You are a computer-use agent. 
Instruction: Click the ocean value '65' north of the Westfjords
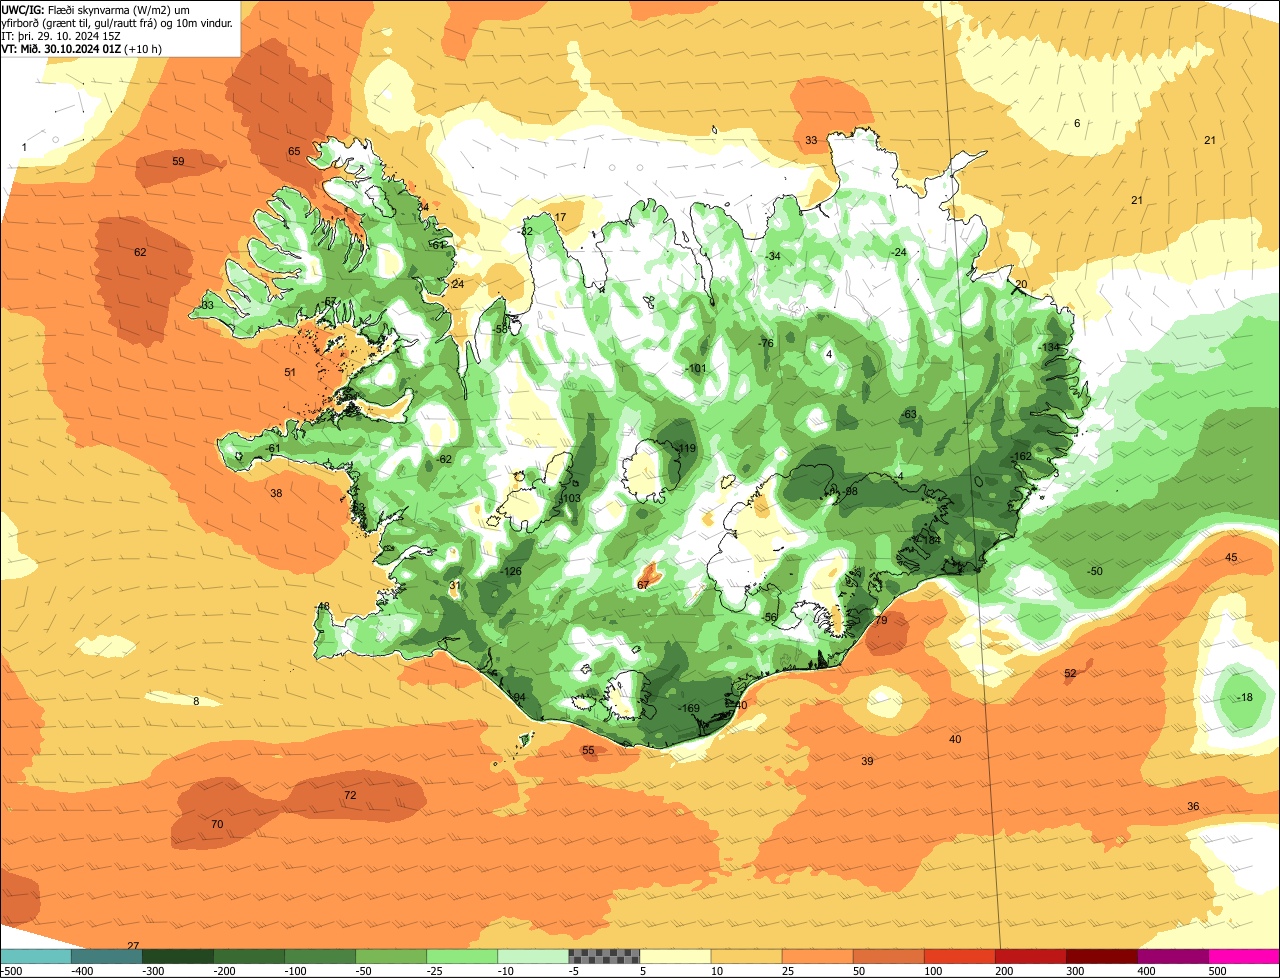[x=294, y=152]
